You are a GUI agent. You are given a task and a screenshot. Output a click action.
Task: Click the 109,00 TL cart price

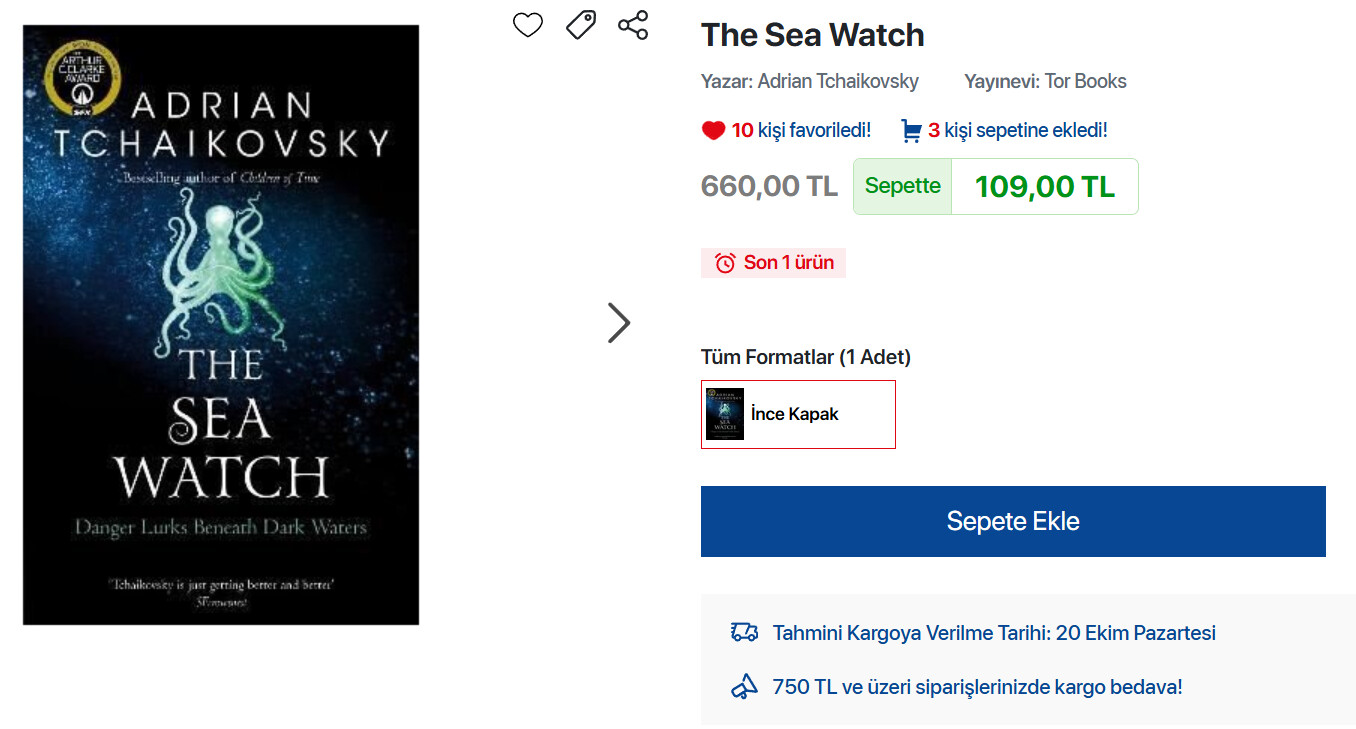(1044, 187)
